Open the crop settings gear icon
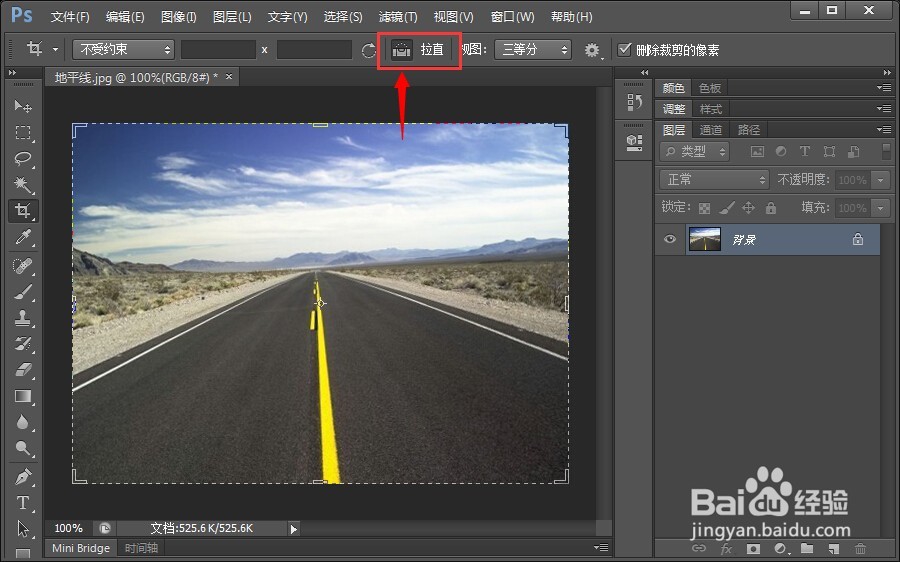 coord(592,51)
